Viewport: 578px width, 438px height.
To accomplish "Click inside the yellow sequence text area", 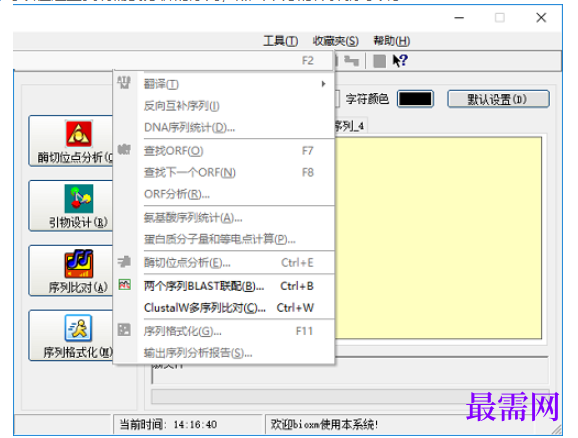I will pos(438,238).
